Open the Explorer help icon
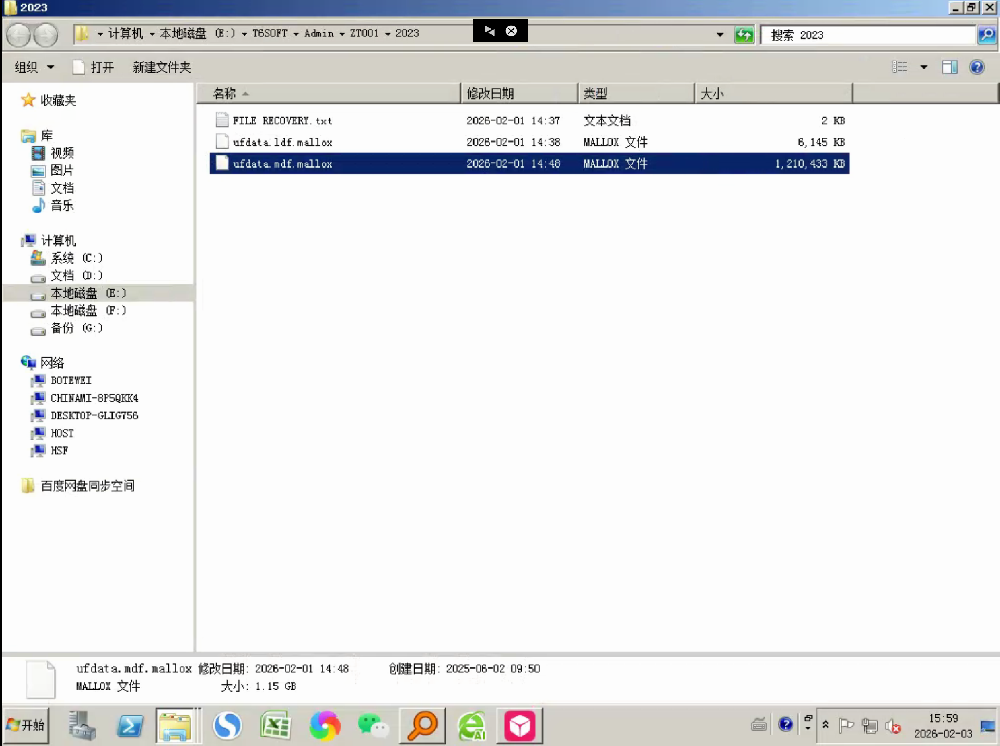This screenshot has height=746, width=1000. (977, 67)
